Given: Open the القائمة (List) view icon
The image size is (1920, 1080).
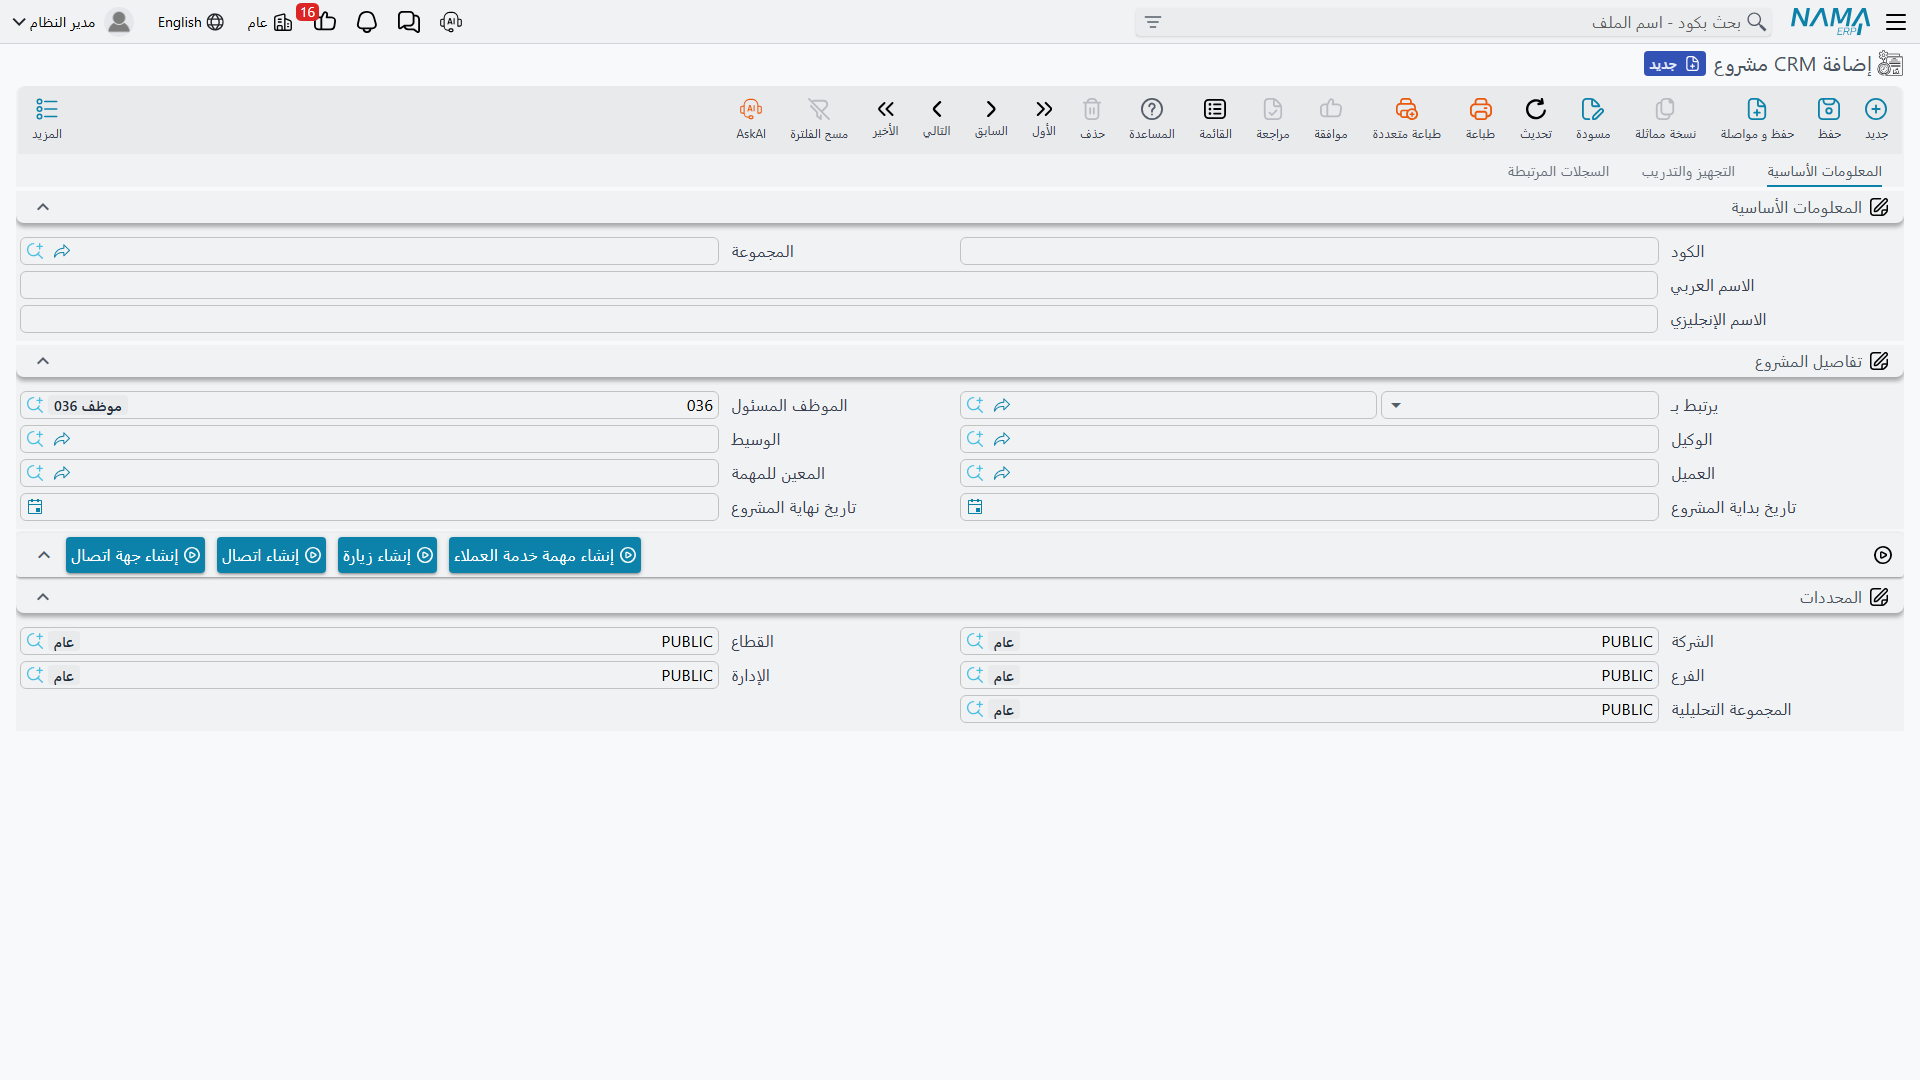Looking at the screenshot, I should 1215,109.
